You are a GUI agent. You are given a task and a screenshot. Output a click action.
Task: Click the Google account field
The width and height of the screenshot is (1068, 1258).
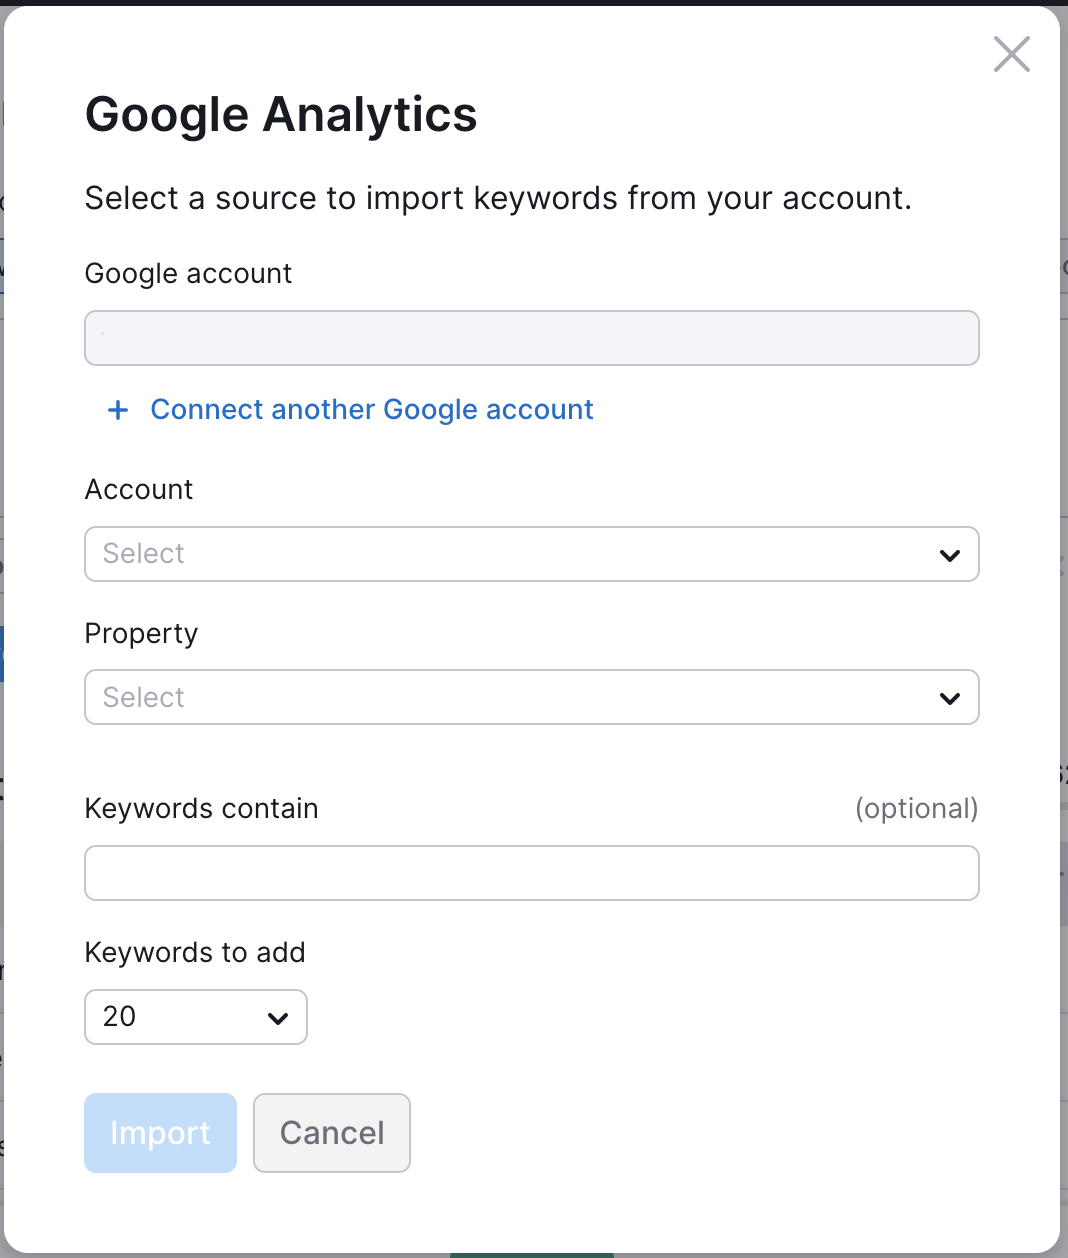coord(530,338)
